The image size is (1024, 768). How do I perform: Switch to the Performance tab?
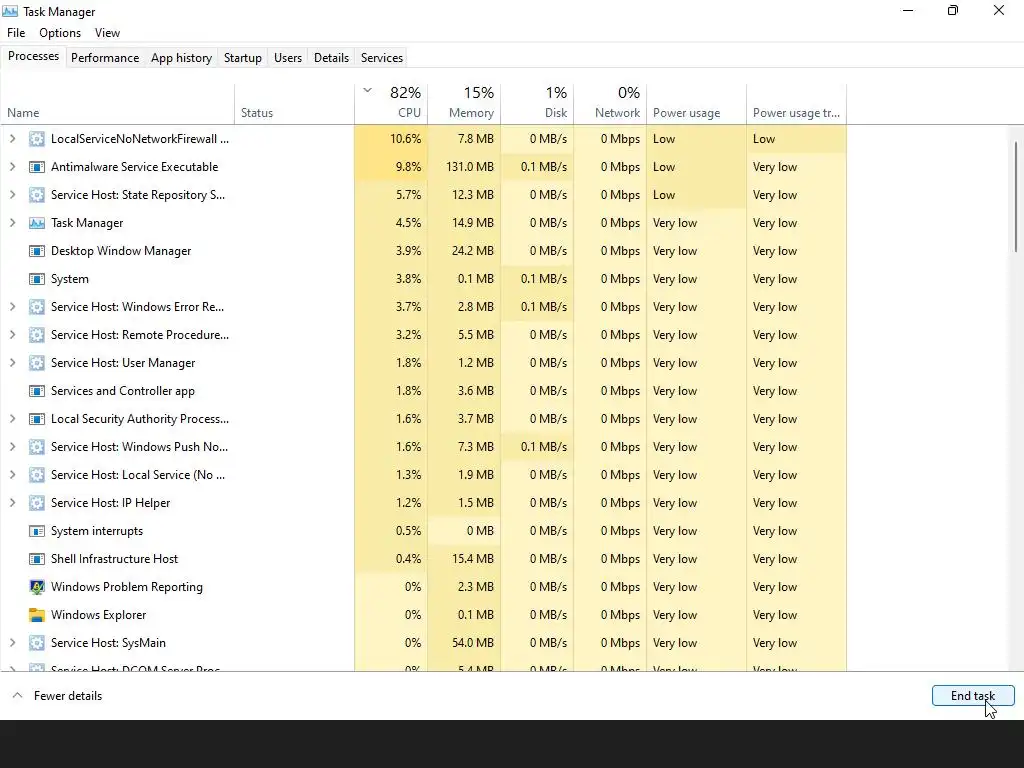coord(105,57)
